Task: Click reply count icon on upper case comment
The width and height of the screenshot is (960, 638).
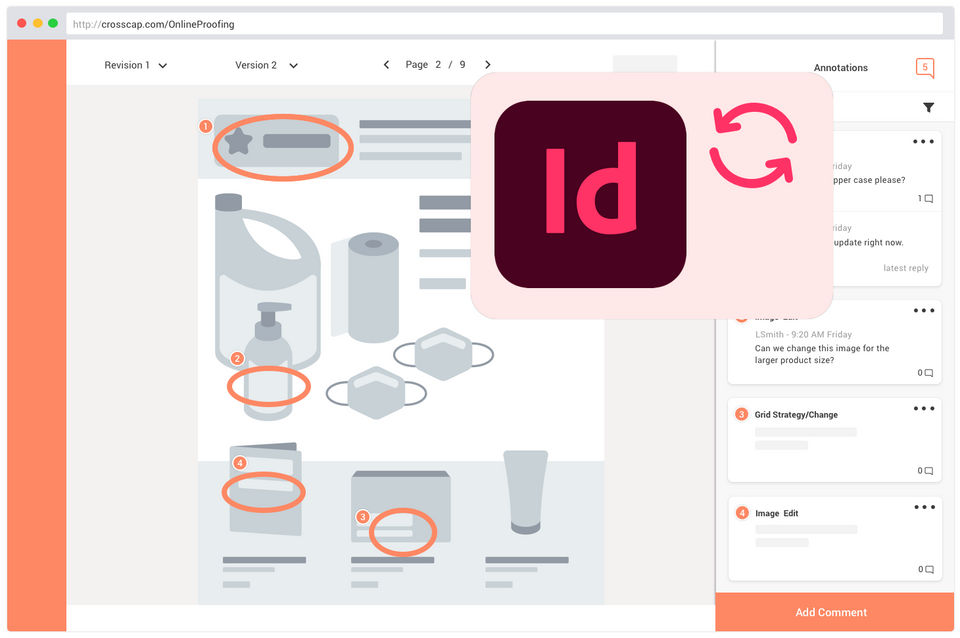Action: point(925,198)
